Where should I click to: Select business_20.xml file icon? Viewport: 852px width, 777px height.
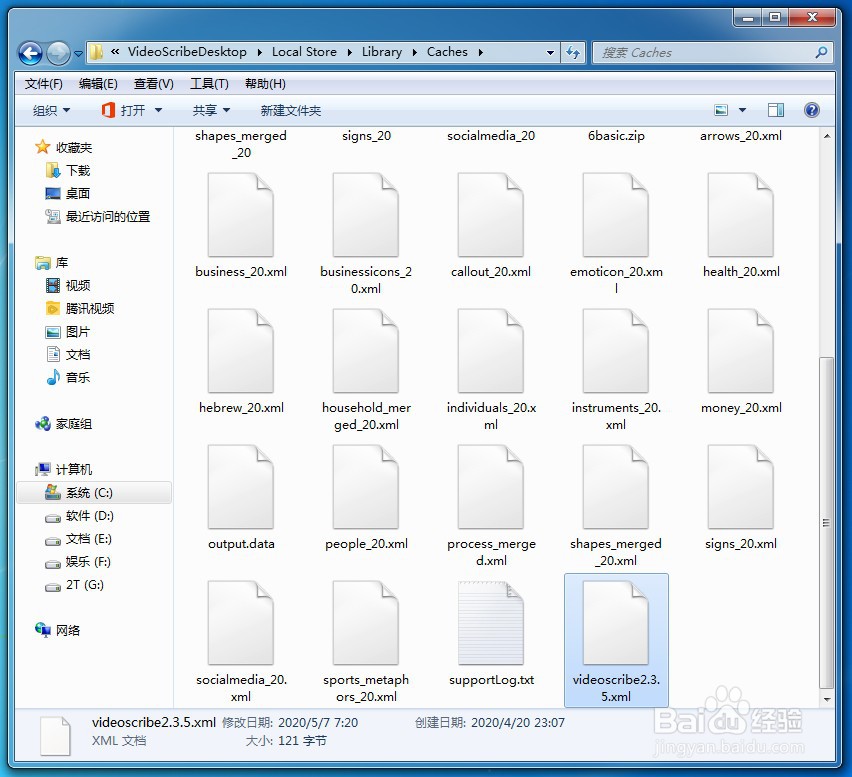tap(241, 215)
